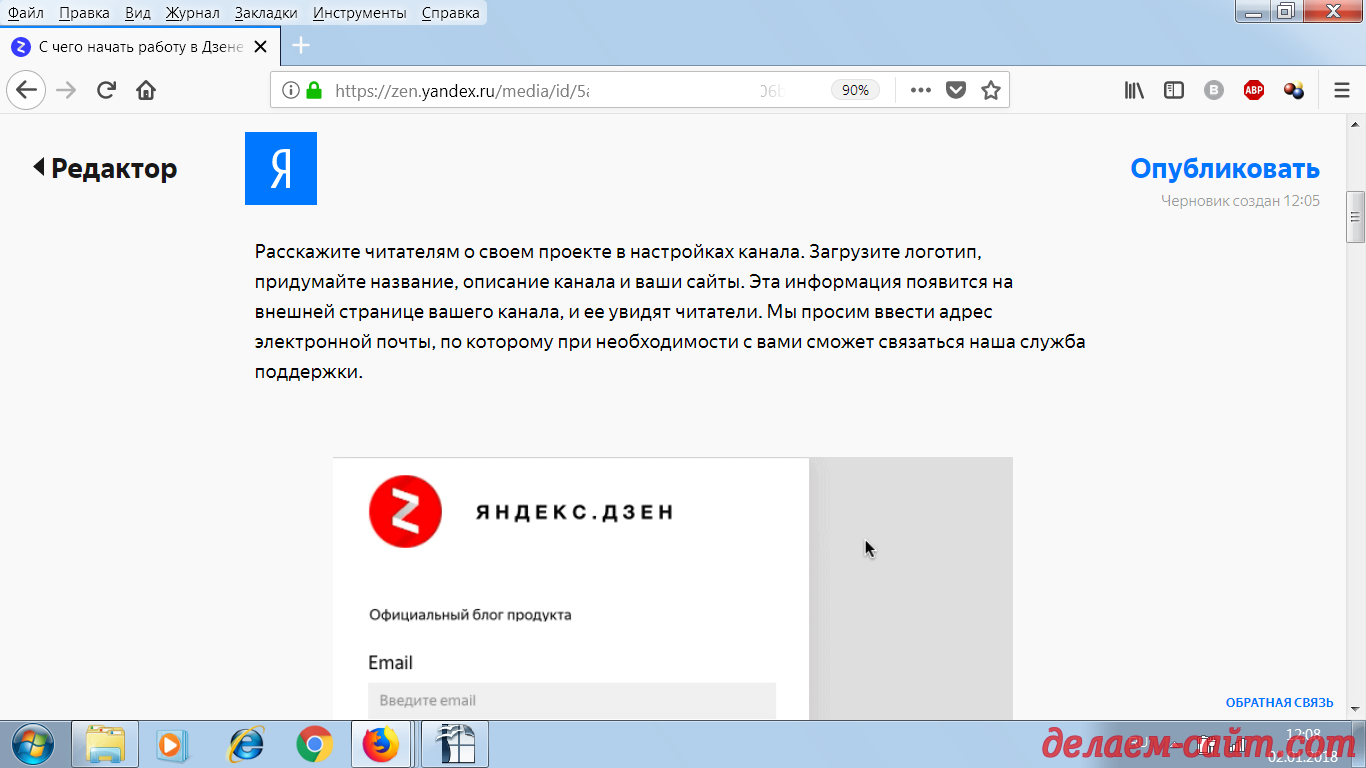Click the vertical page scrollbar thumb

click(x=1356, y=217)
